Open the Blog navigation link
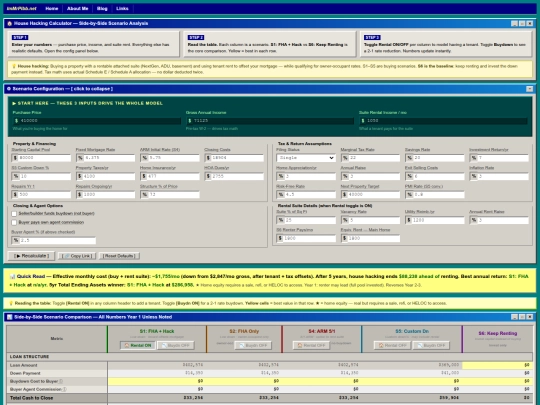 point(102,9)
